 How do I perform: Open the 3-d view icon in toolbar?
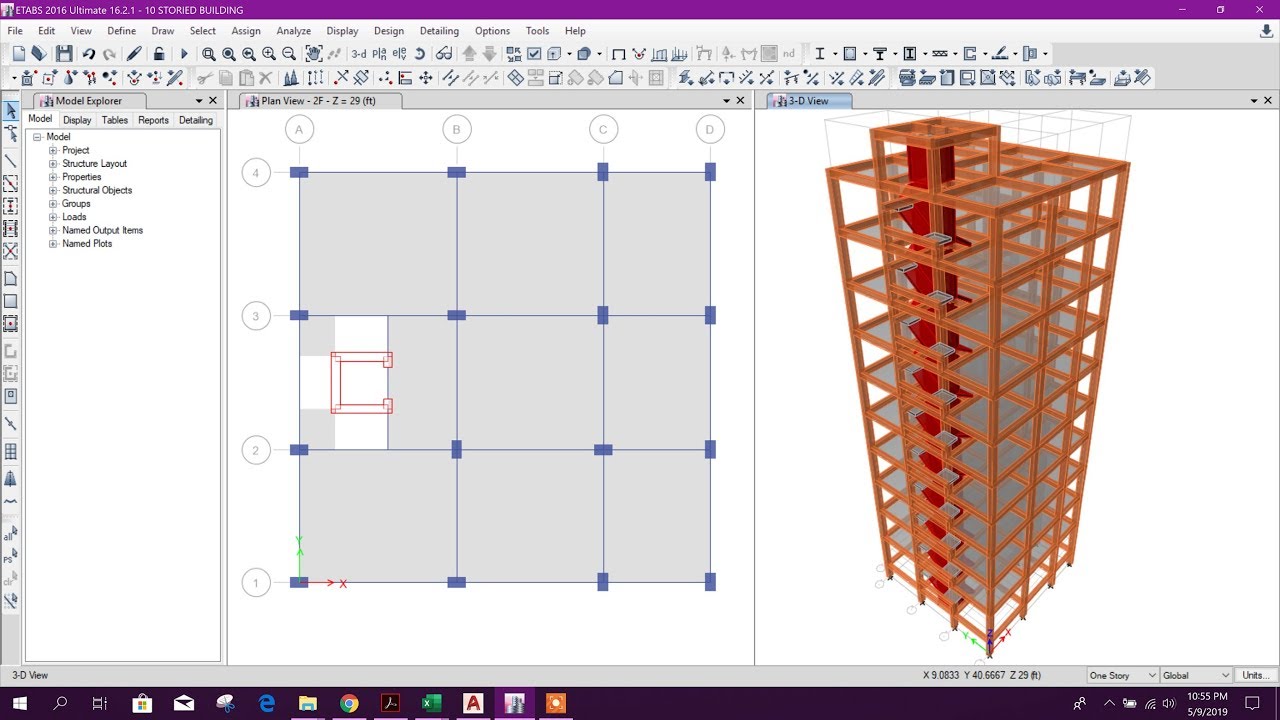click(x=357, y=53)
